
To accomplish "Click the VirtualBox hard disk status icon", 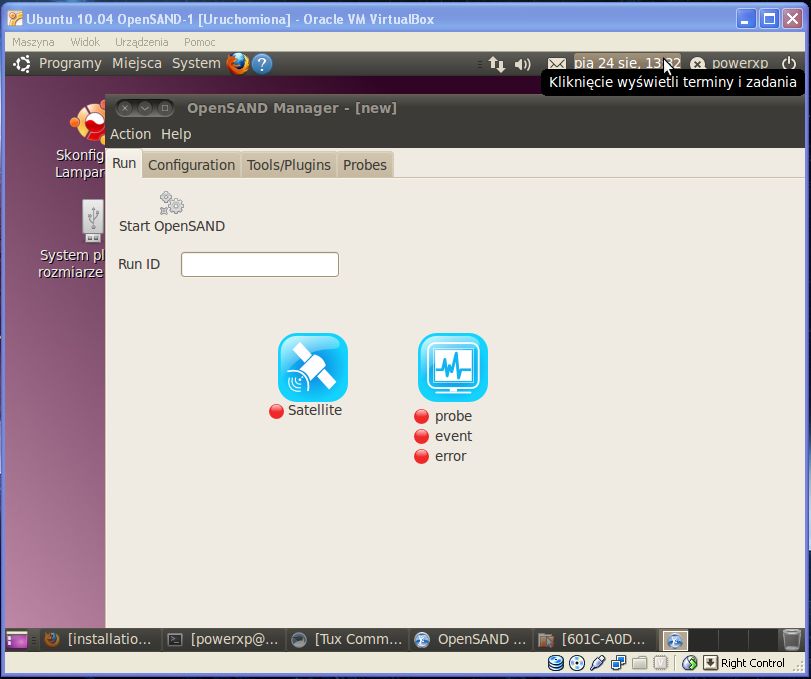I will click(x=555, y=663).
